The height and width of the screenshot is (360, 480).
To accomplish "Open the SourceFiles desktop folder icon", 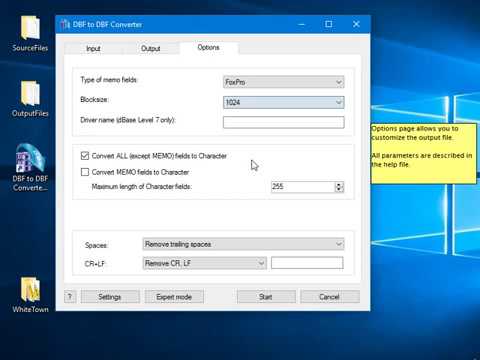I will (x=30, y=33).
